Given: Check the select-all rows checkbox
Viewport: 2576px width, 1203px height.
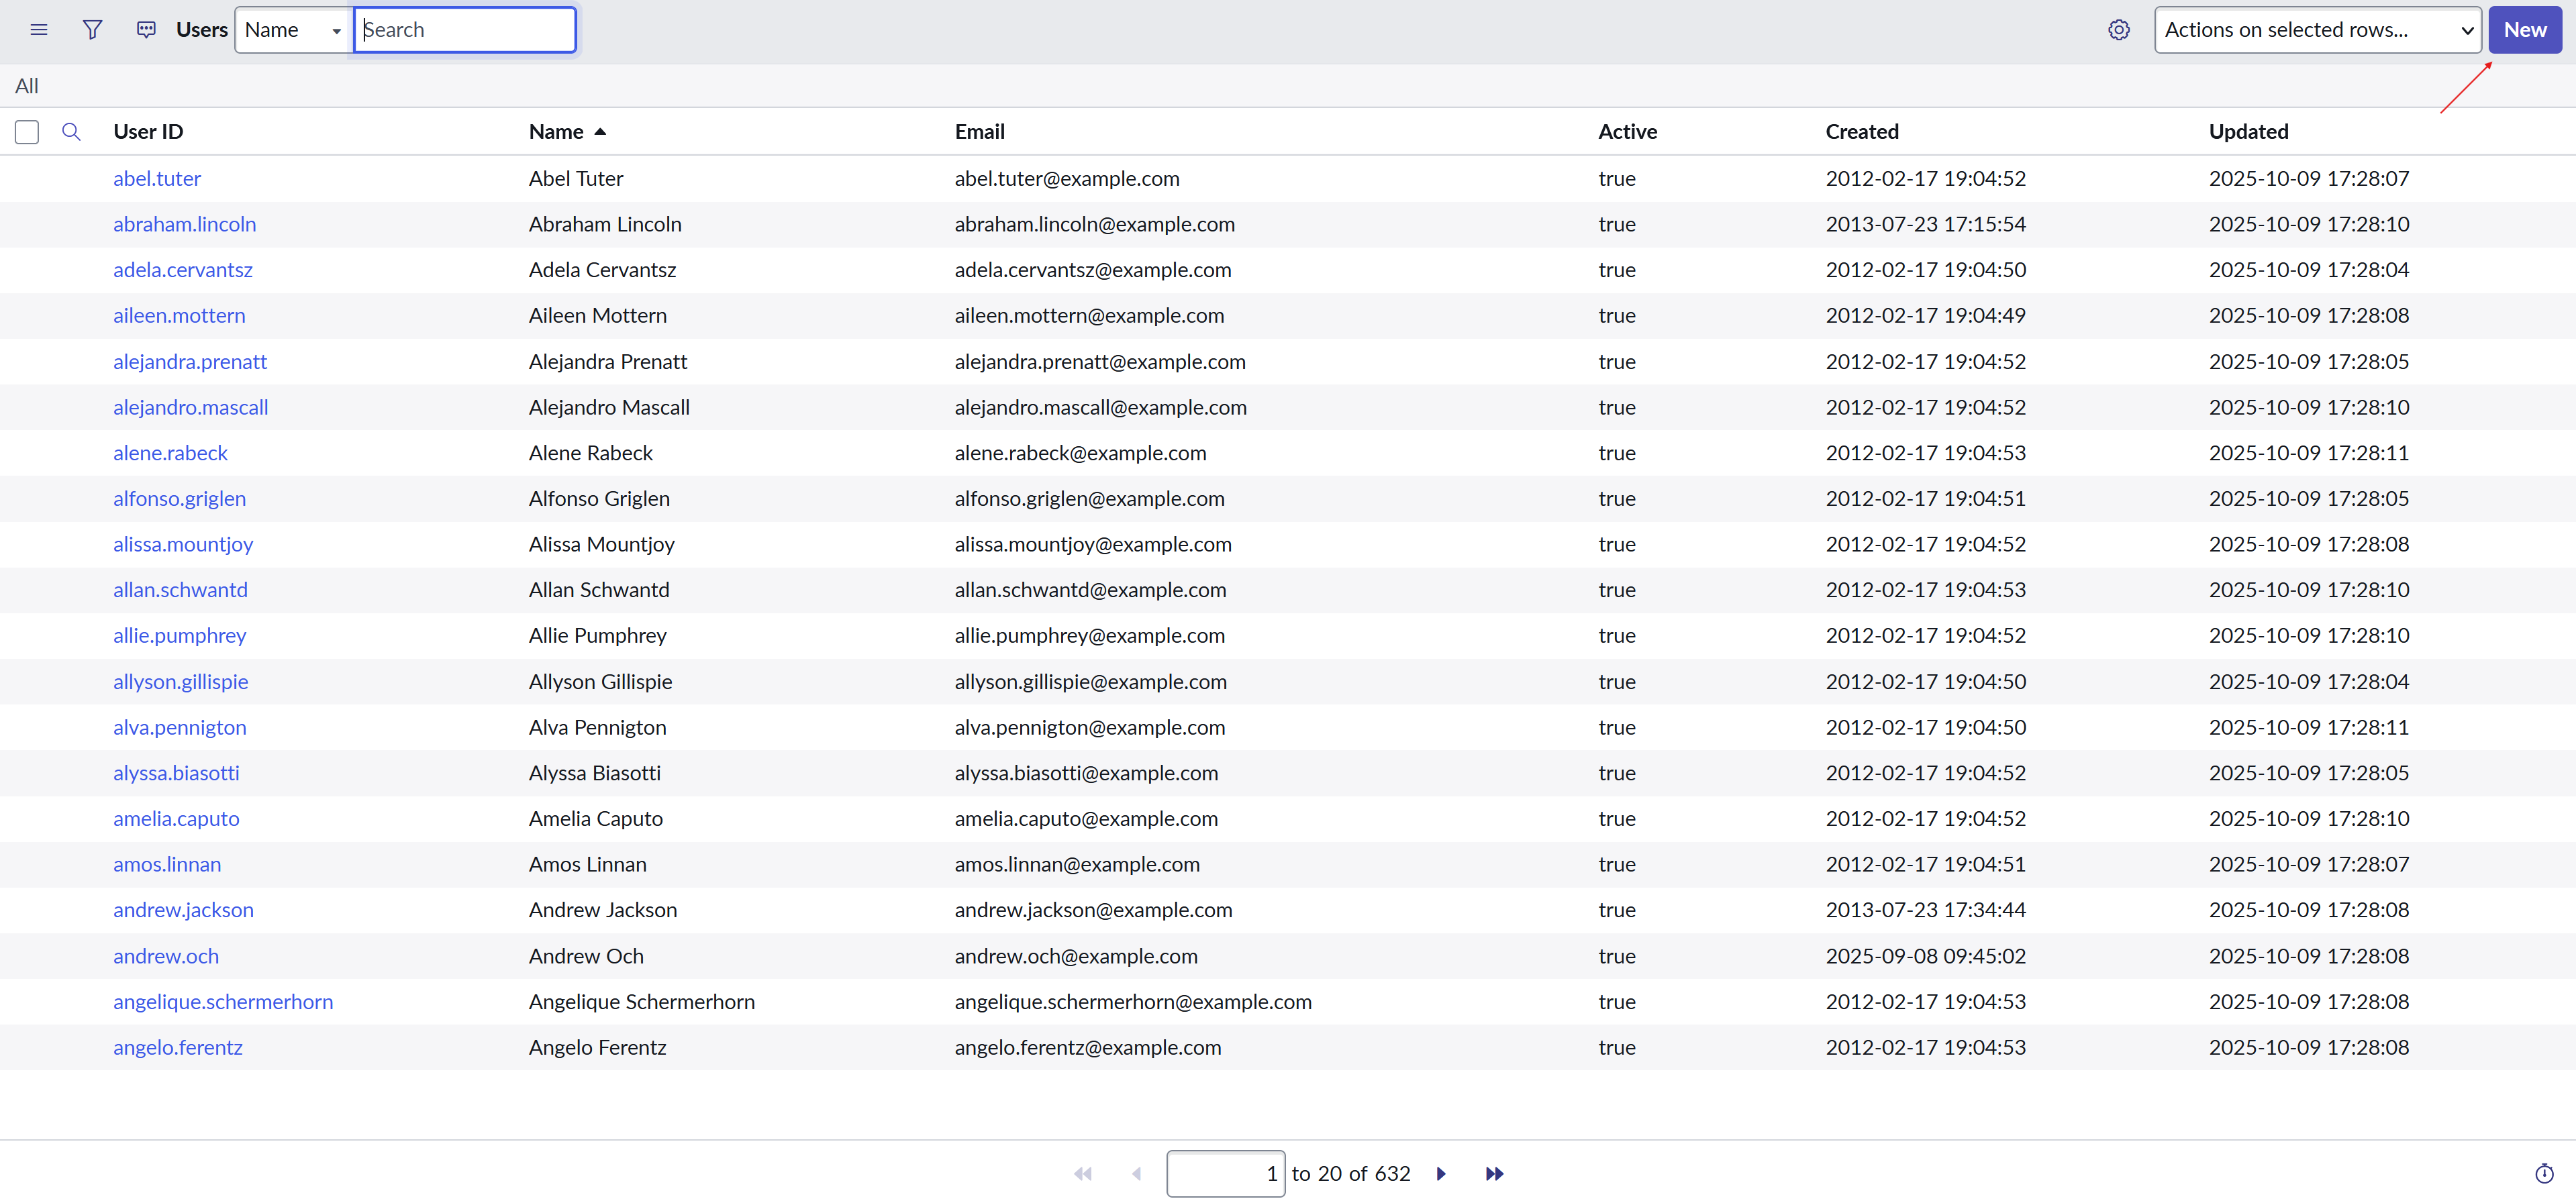Looking at the screenshot, I should pos(27,132).
